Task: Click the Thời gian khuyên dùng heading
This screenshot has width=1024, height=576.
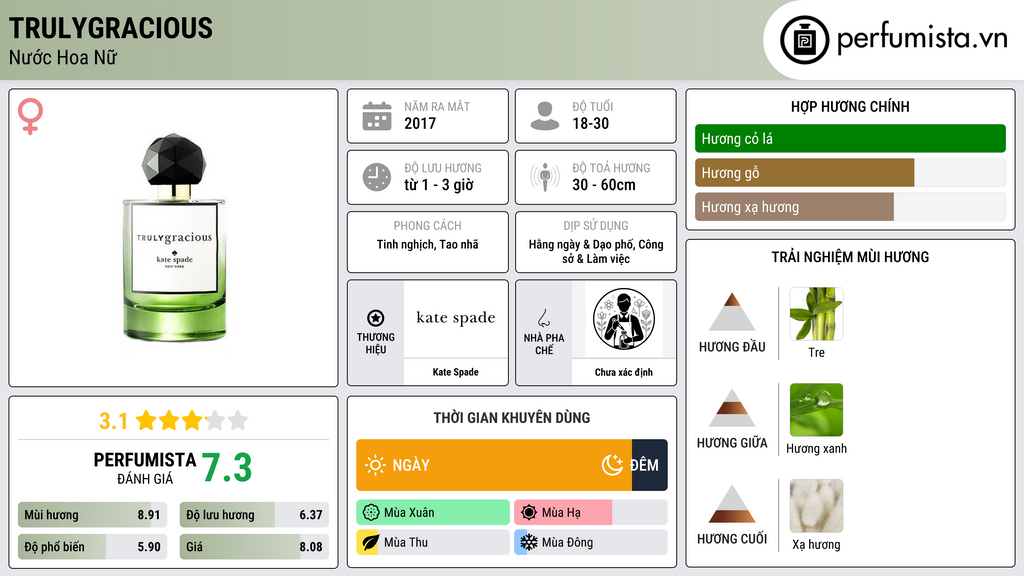Action: click(x=512, y=417)
